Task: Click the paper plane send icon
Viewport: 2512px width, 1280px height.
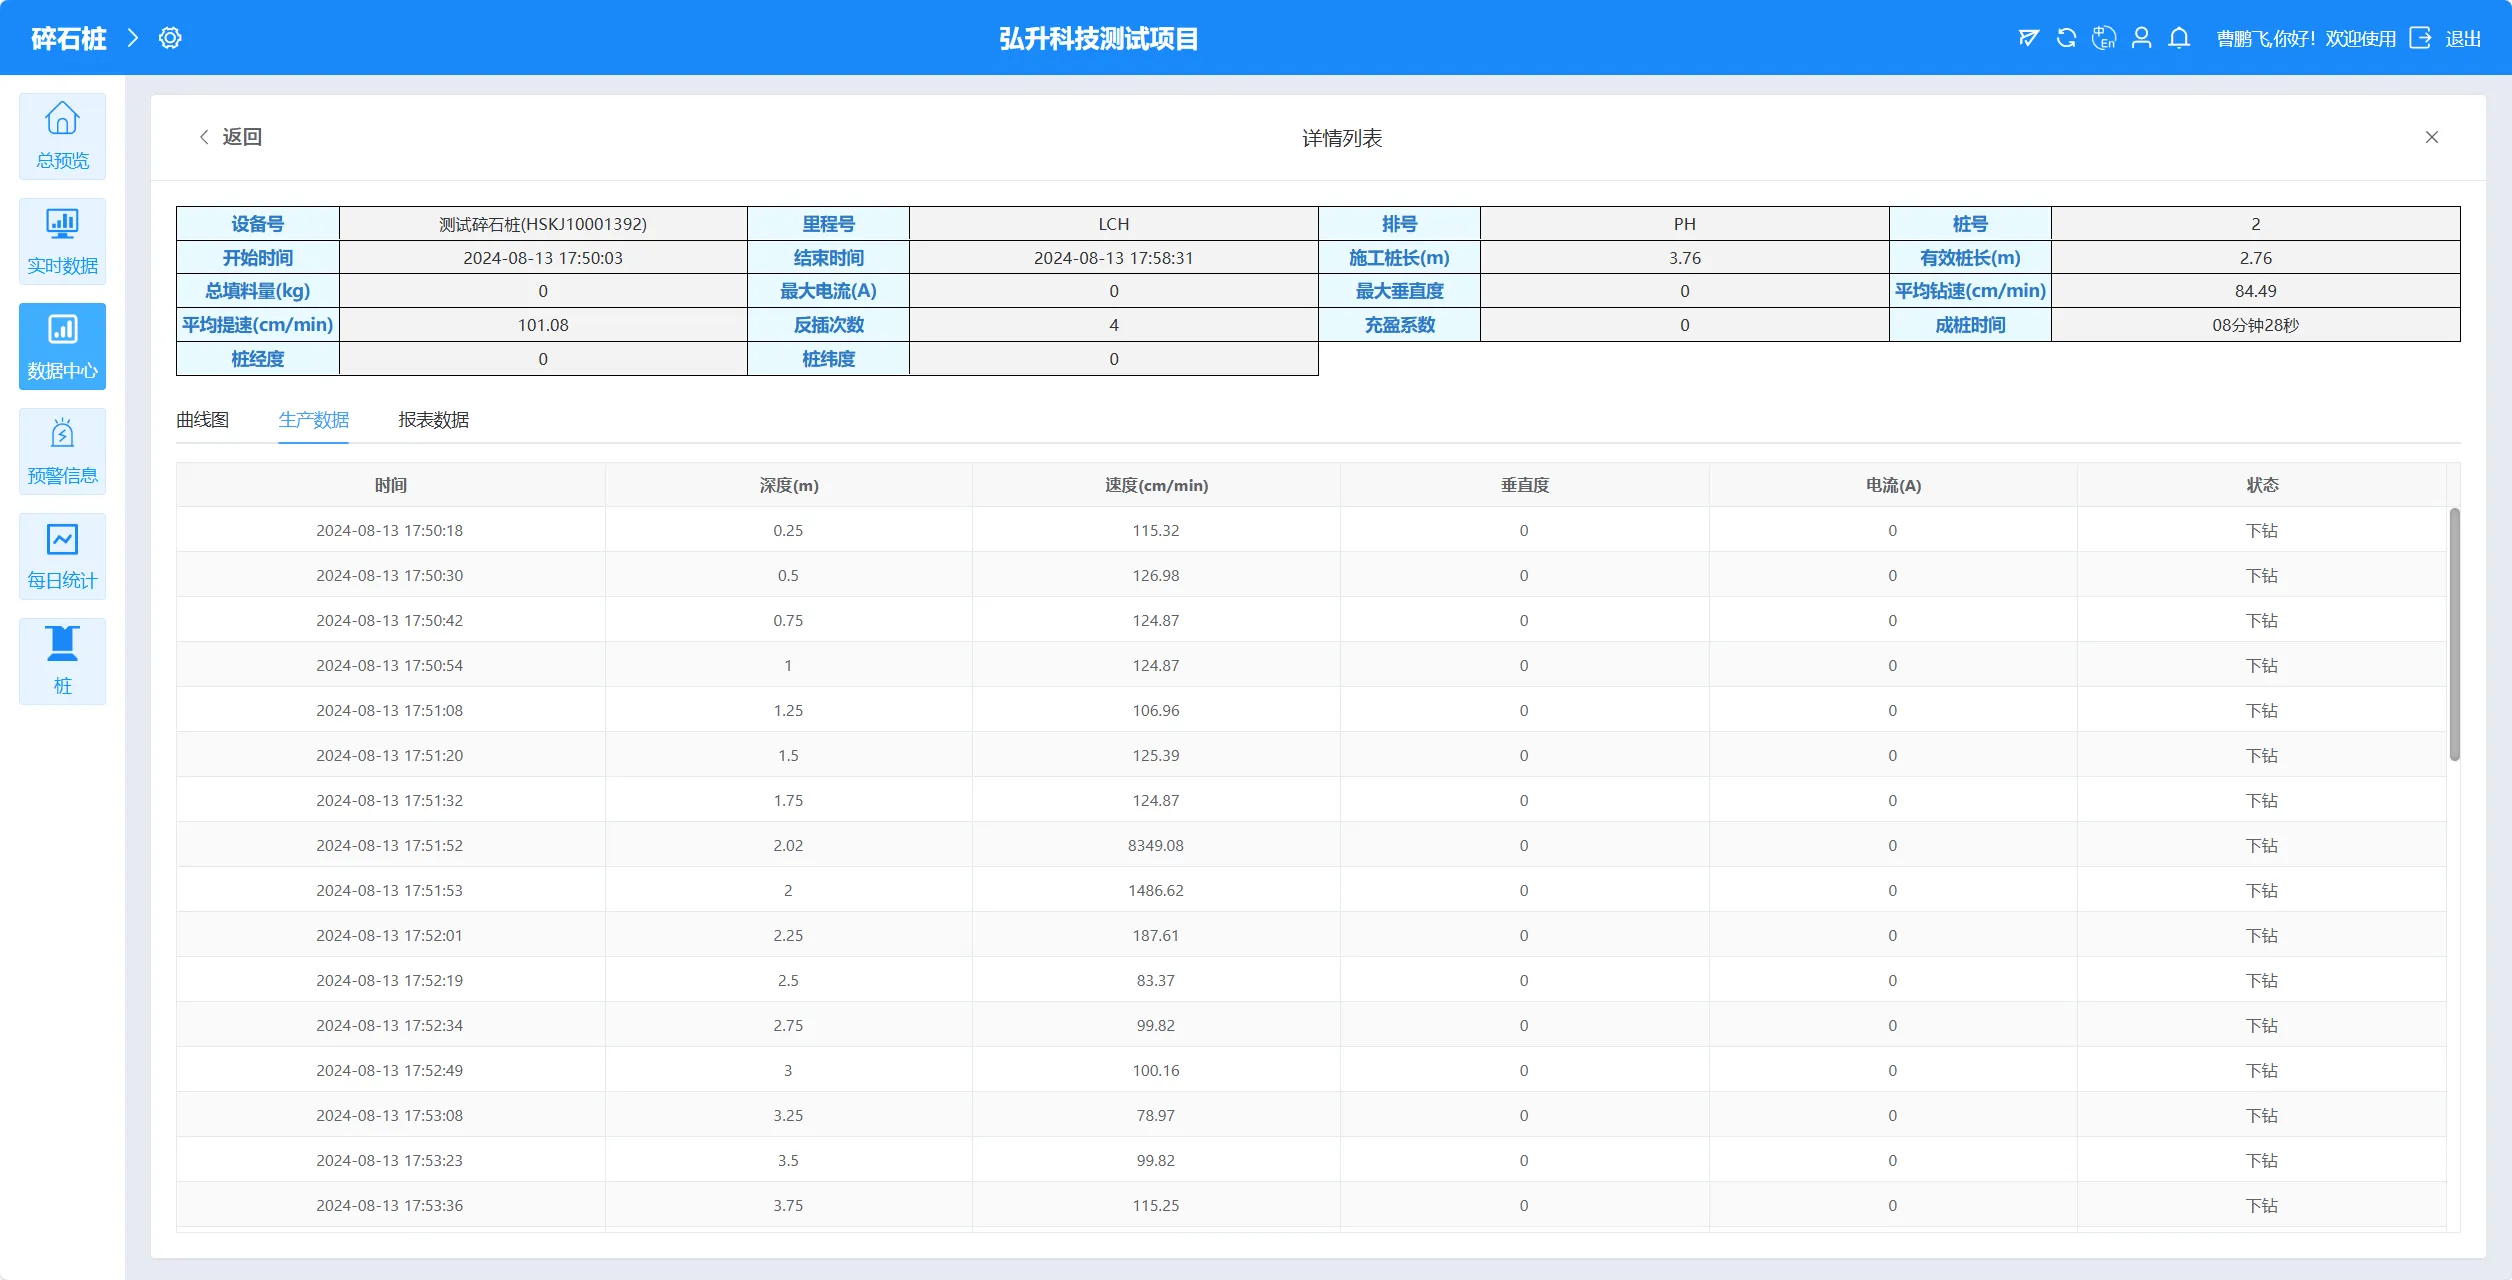Action: [x=2028, y=38]
